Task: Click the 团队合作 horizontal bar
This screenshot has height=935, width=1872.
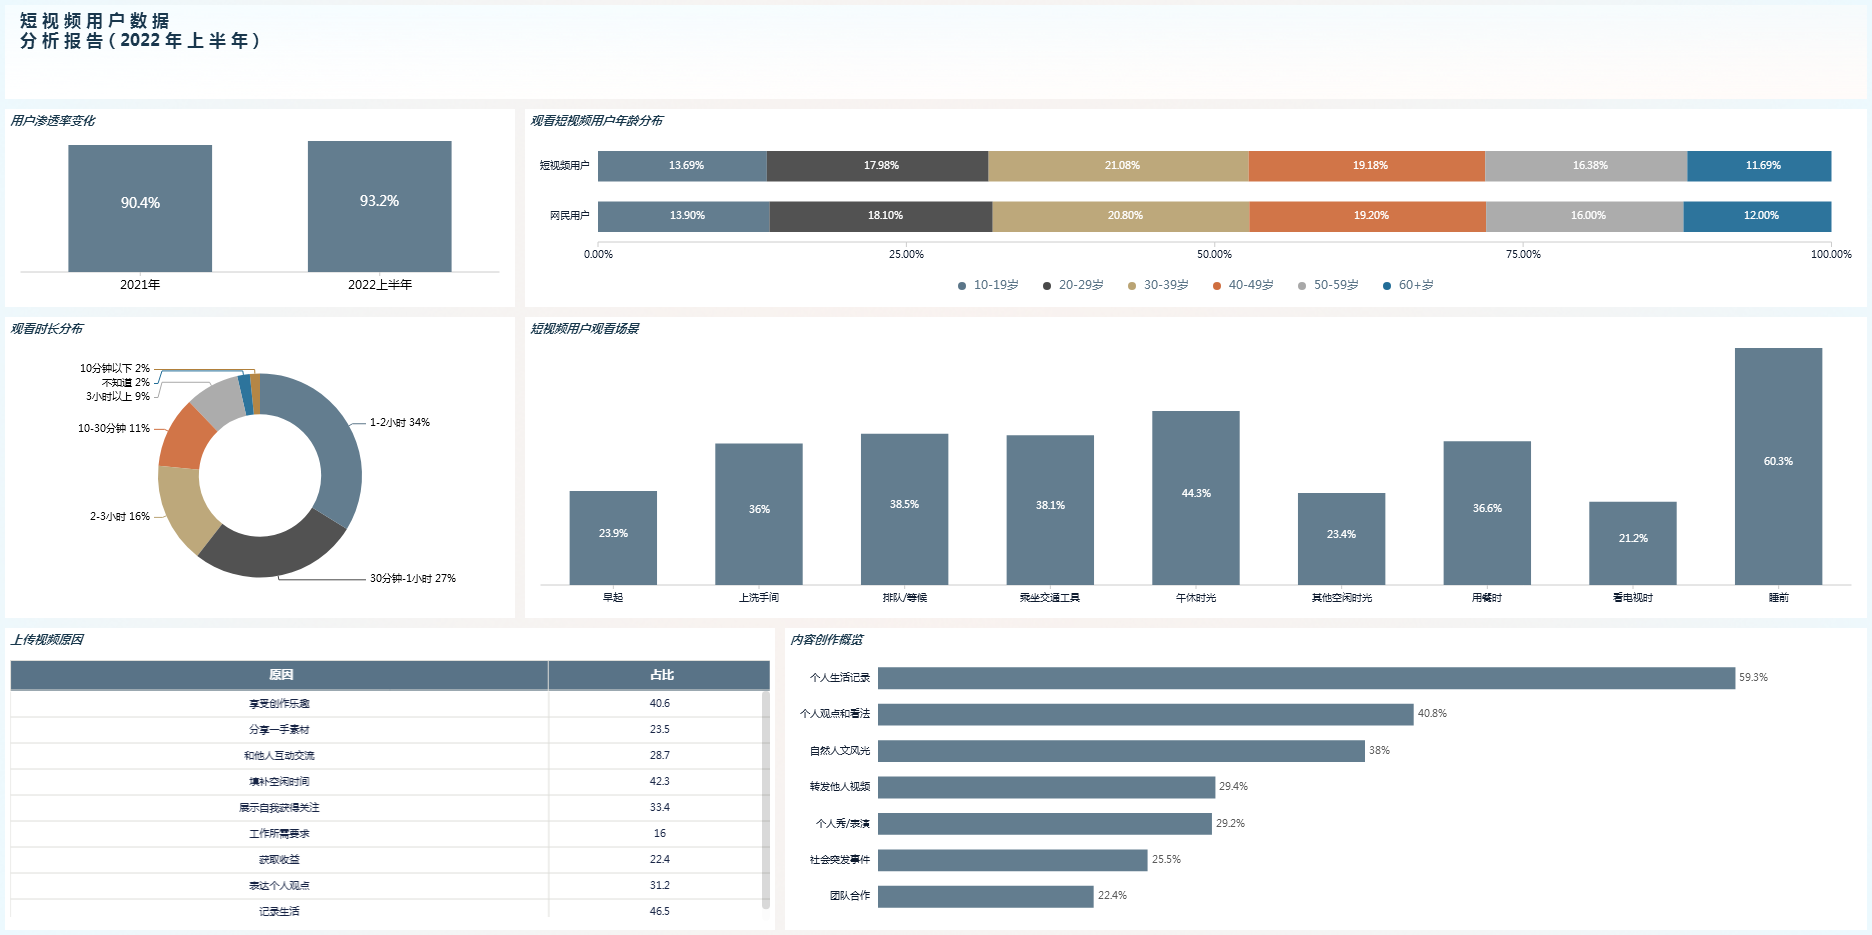Action: [x=985, y=896]
